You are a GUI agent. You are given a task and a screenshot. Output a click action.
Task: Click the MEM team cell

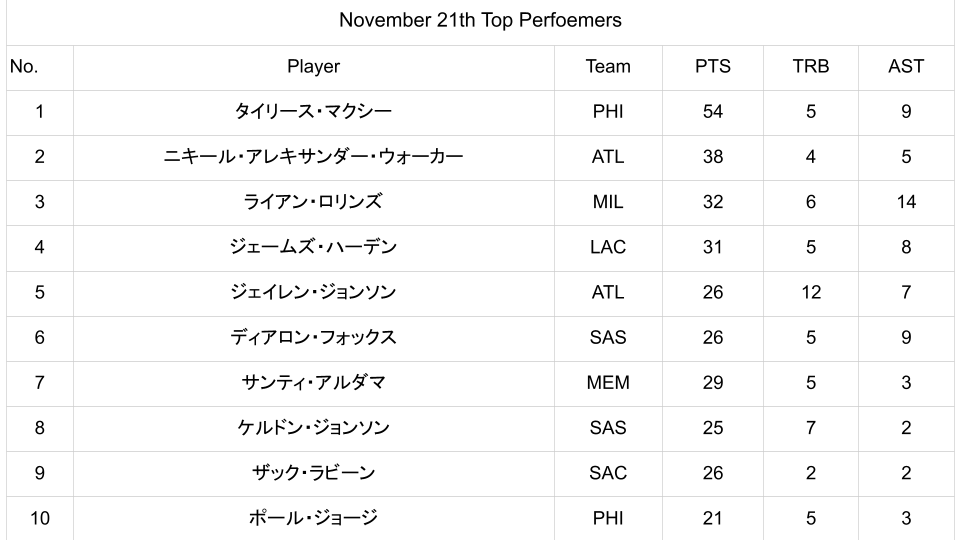(x=608, y=383)
